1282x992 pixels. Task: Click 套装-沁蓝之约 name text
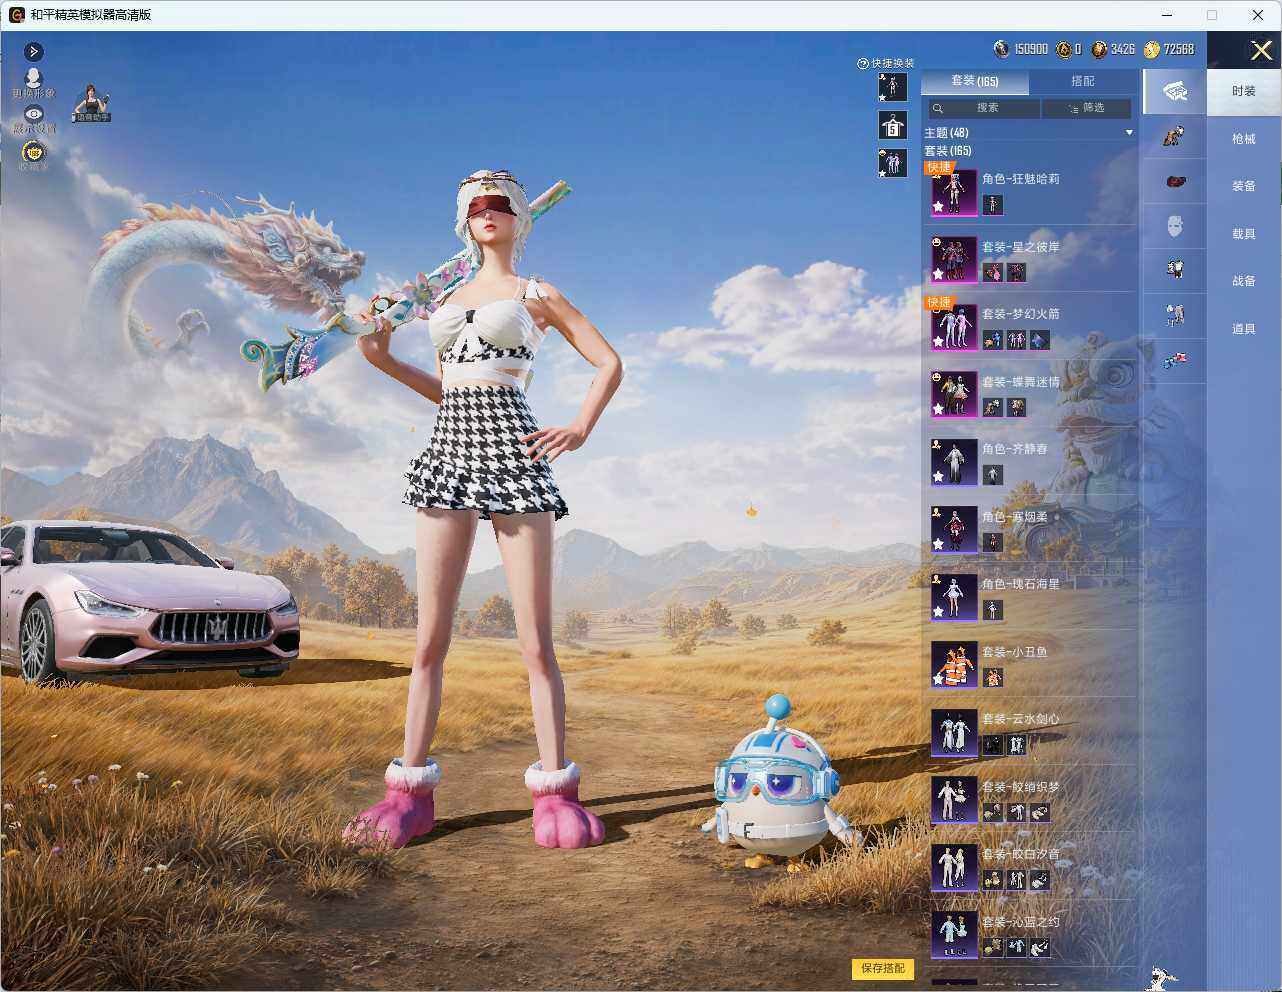click(1020, 922)
